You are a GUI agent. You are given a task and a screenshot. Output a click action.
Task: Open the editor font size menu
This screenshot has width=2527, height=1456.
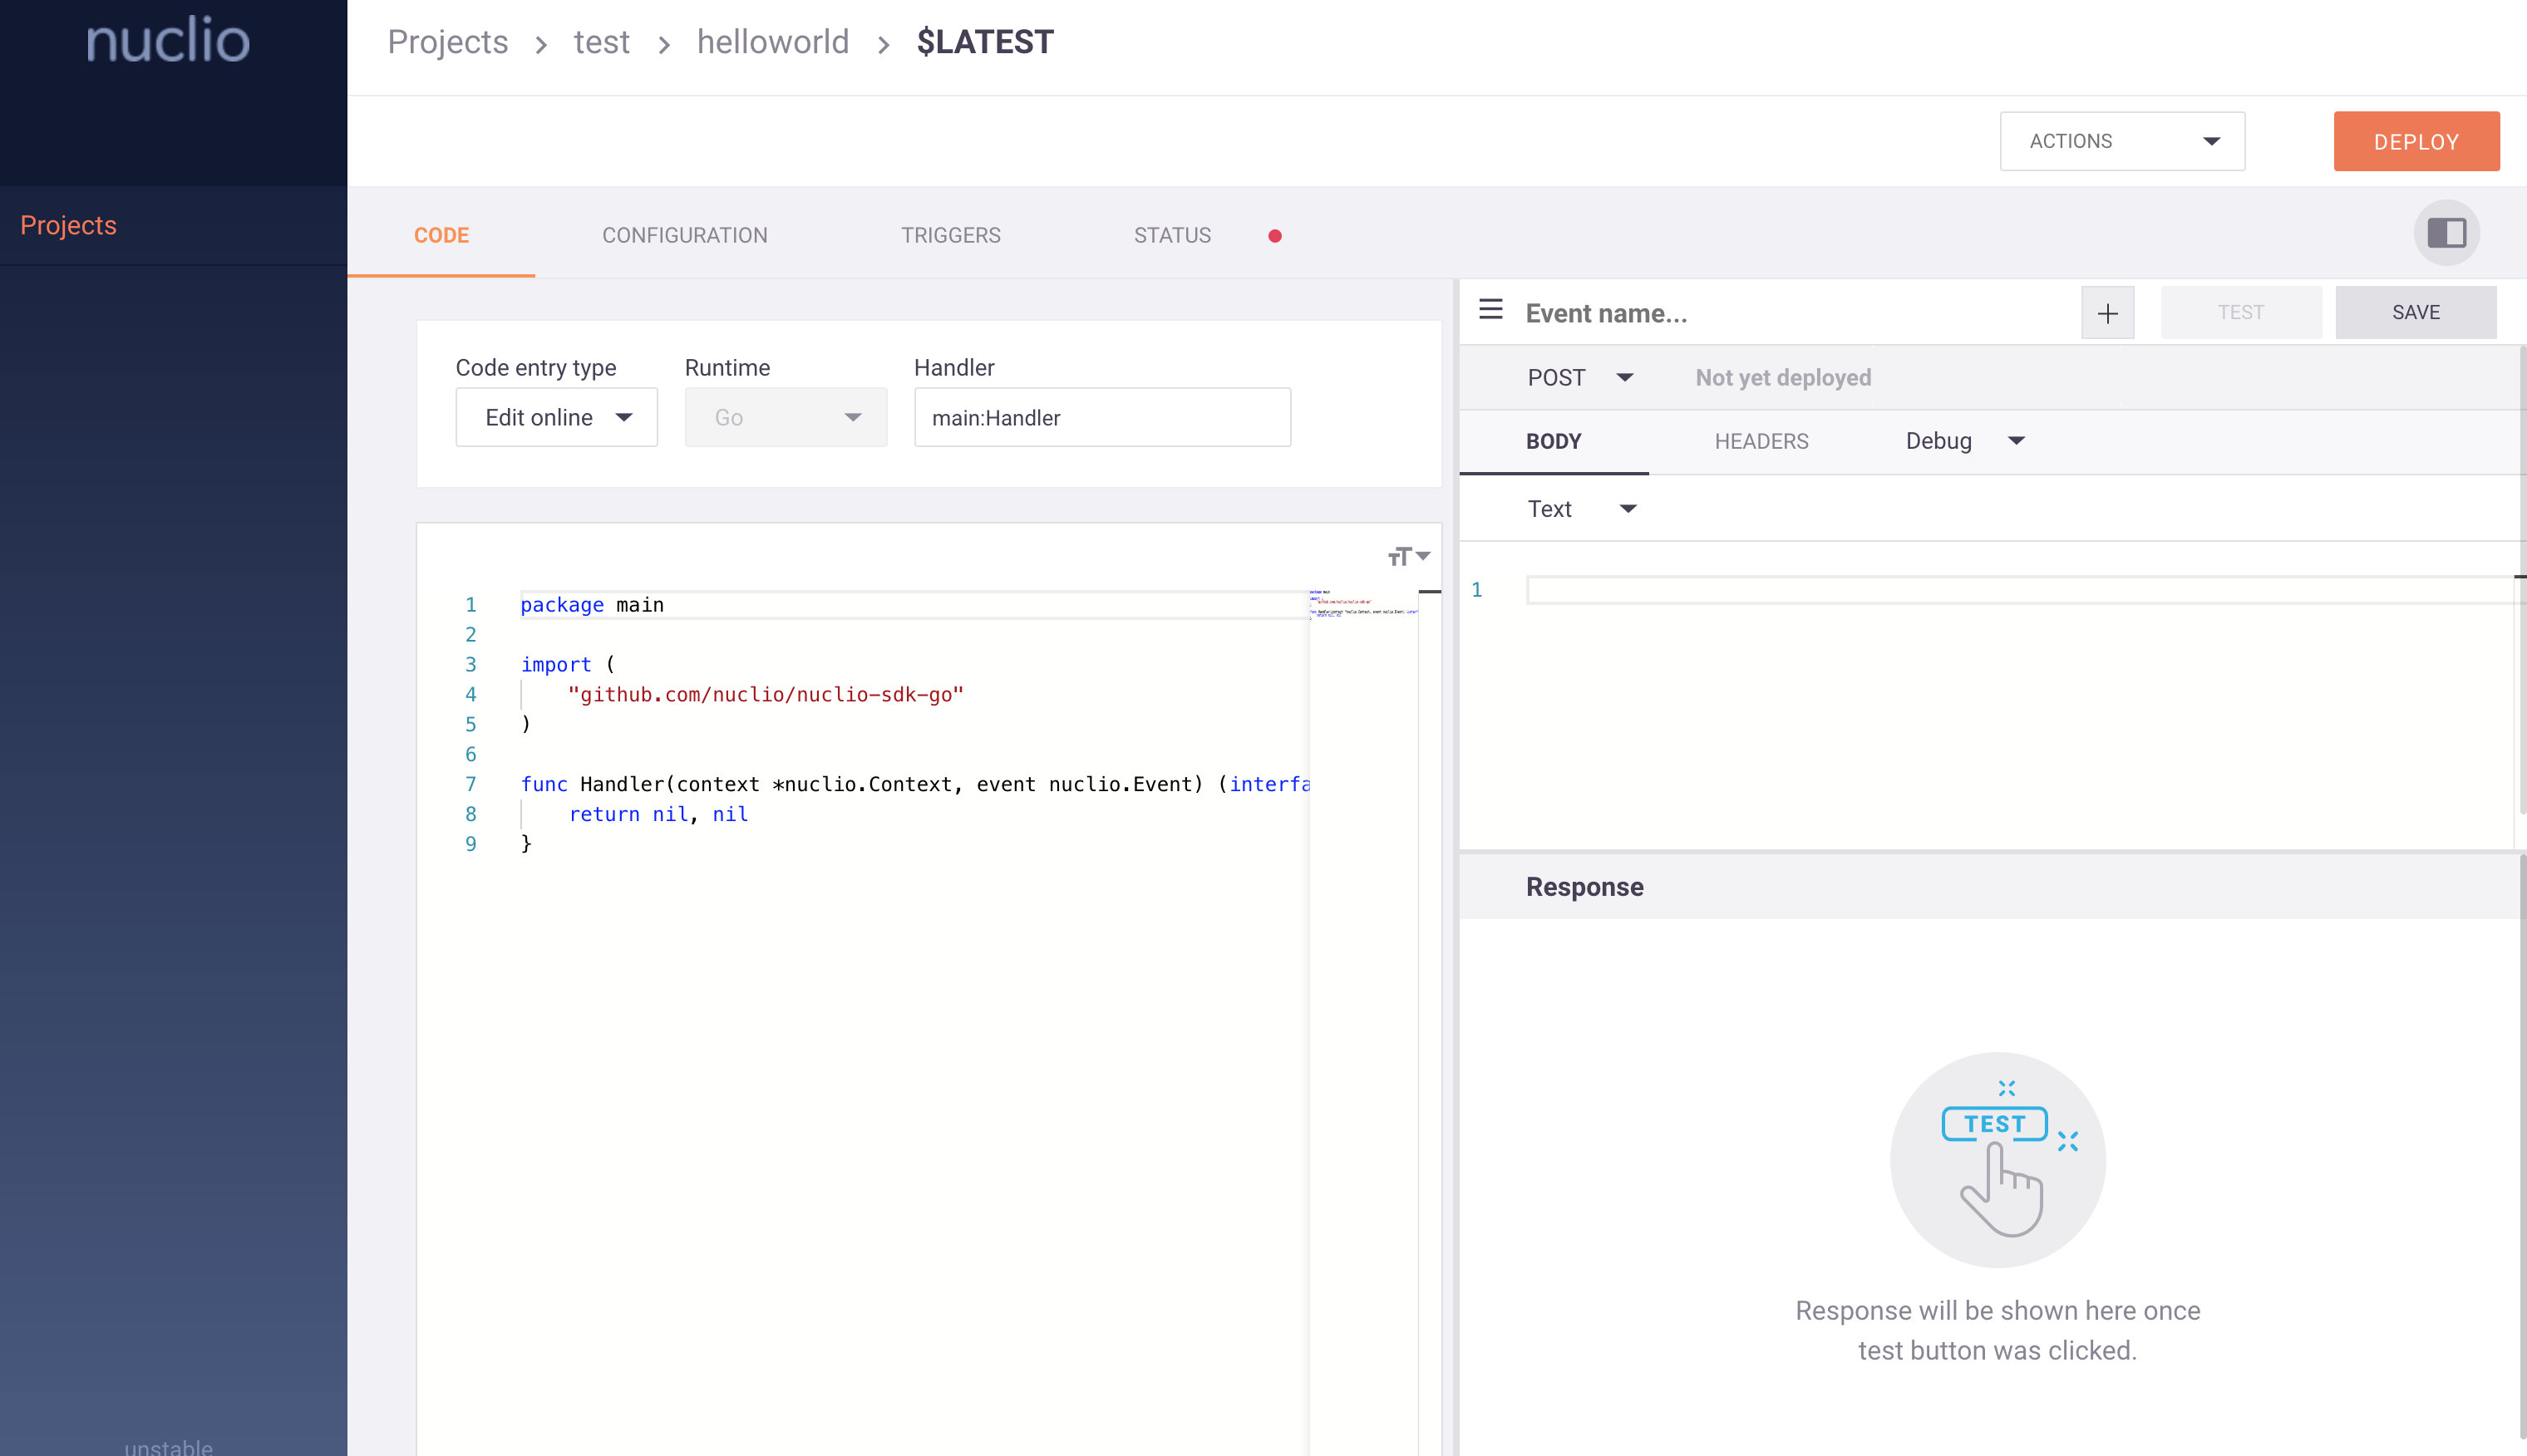[x=1409, y=556]
